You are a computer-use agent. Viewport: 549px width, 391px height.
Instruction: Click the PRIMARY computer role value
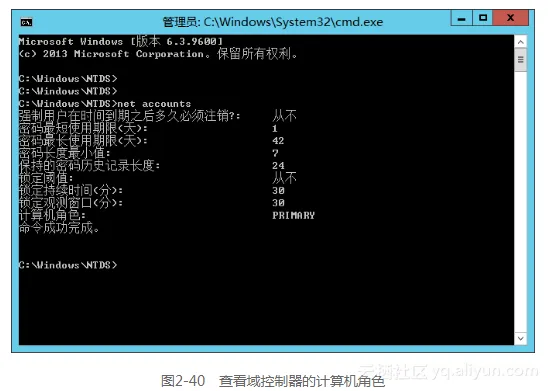(x=293, y=215)
